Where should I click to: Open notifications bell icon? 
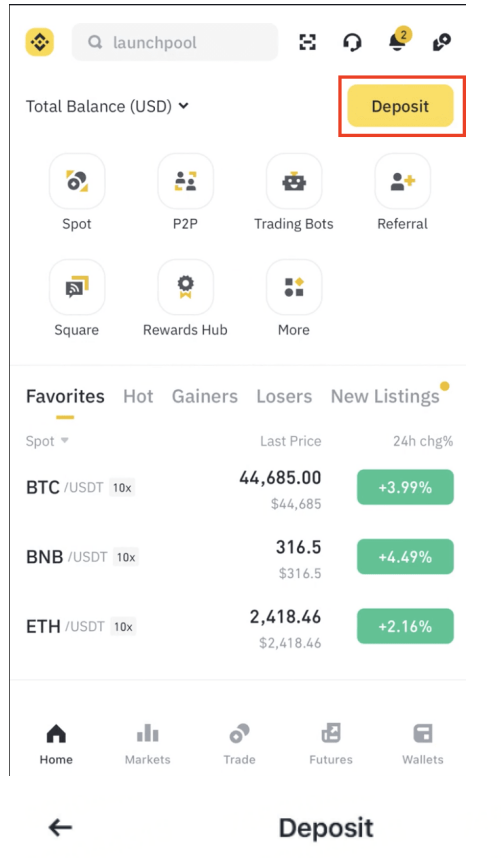[x=399, y=40]
